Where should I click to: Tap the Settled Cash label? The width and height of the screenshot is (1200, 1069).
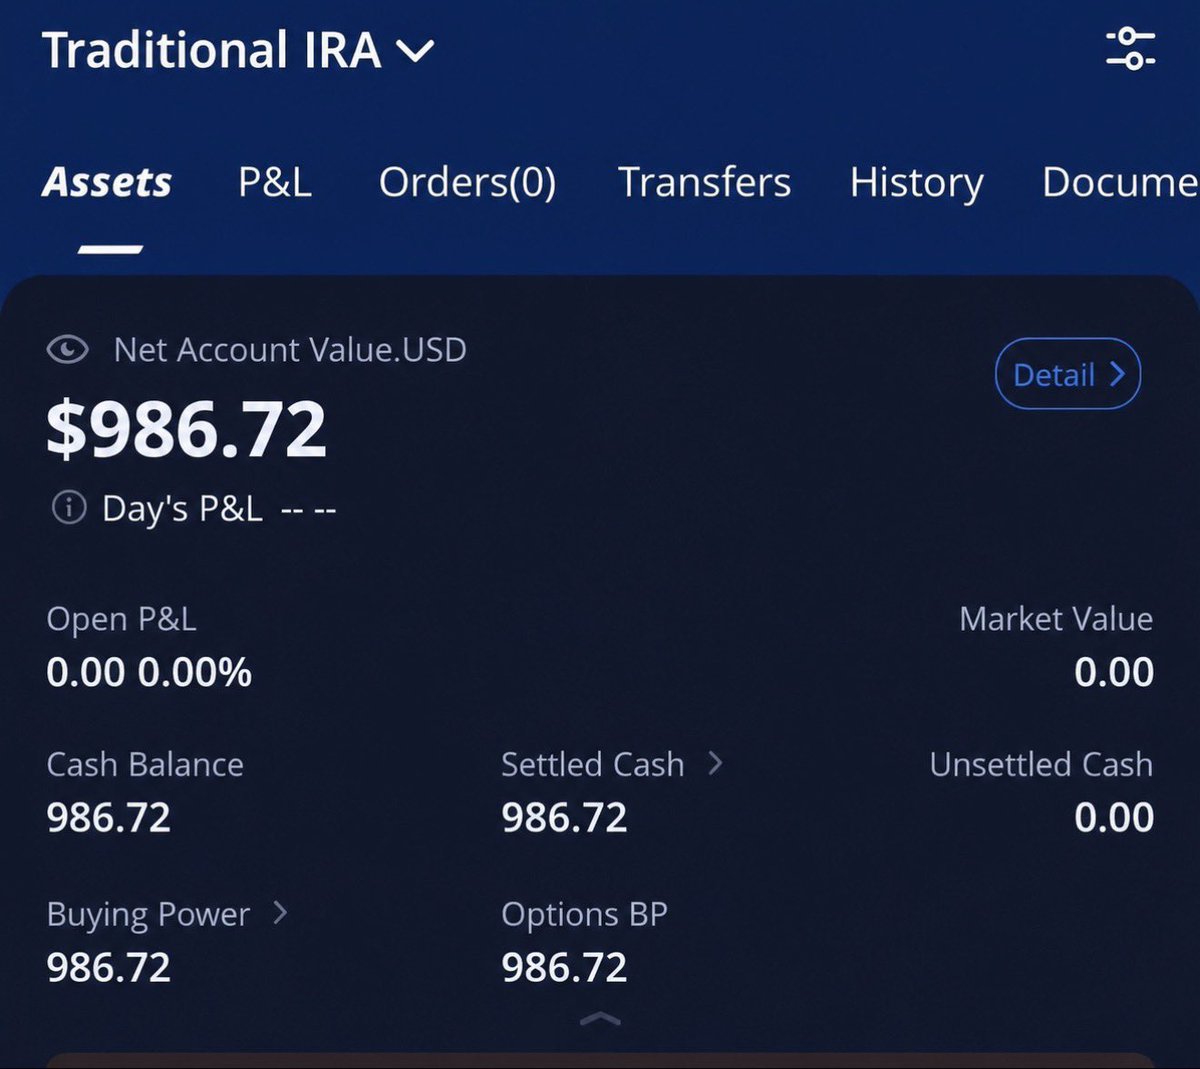coord(592,765)
